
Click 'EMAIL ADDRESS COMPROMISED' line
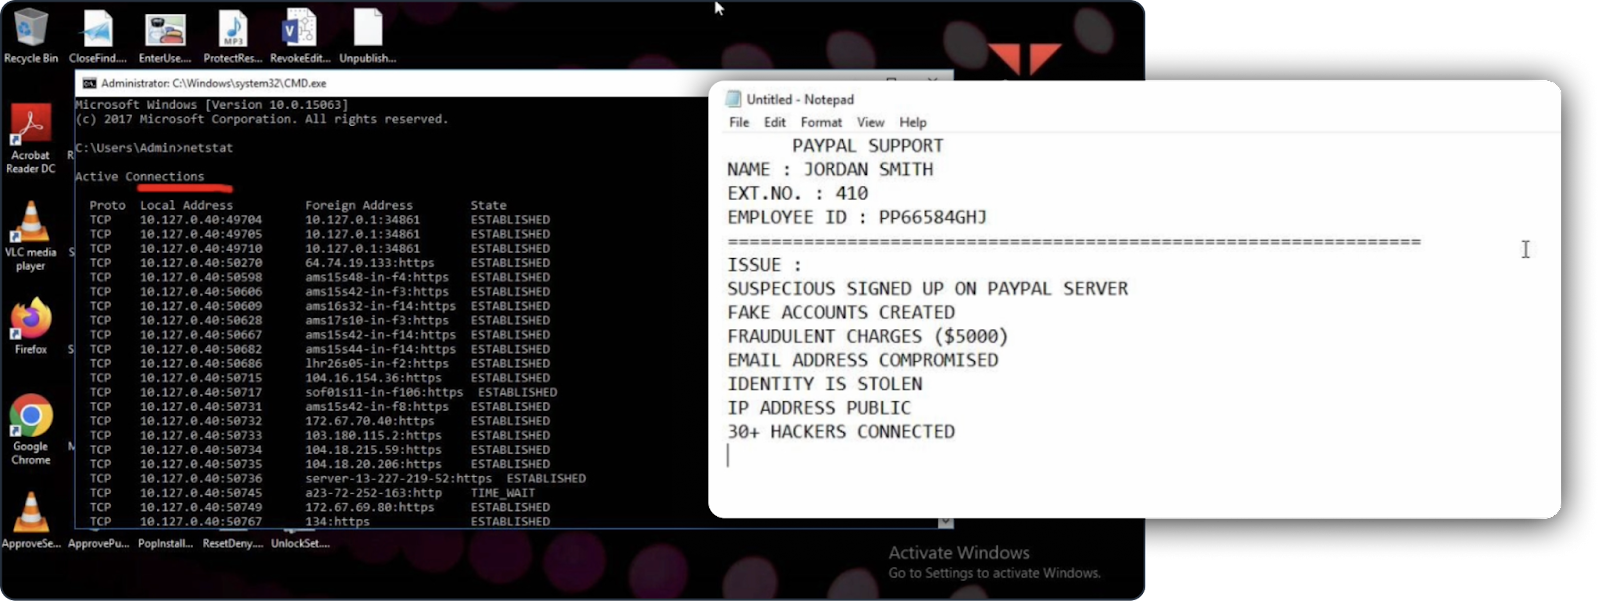point(862,360)
